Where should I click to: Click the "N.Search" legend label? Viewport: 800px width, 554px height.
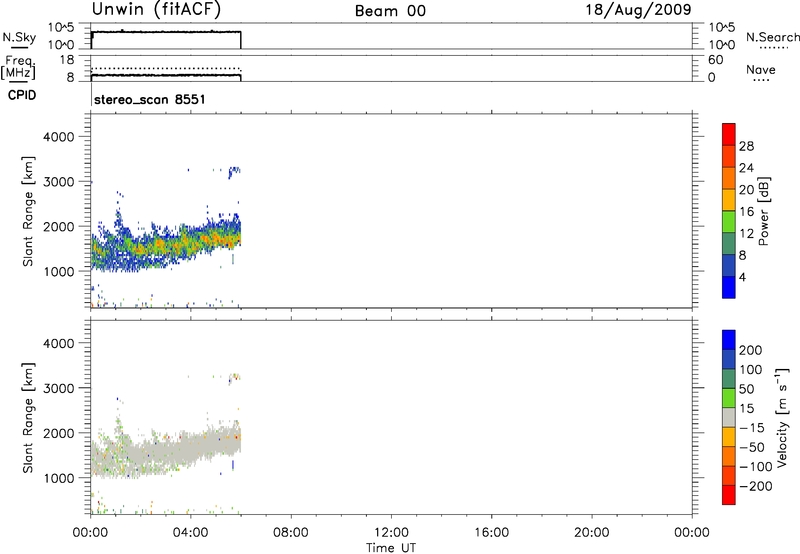point(772,37)
